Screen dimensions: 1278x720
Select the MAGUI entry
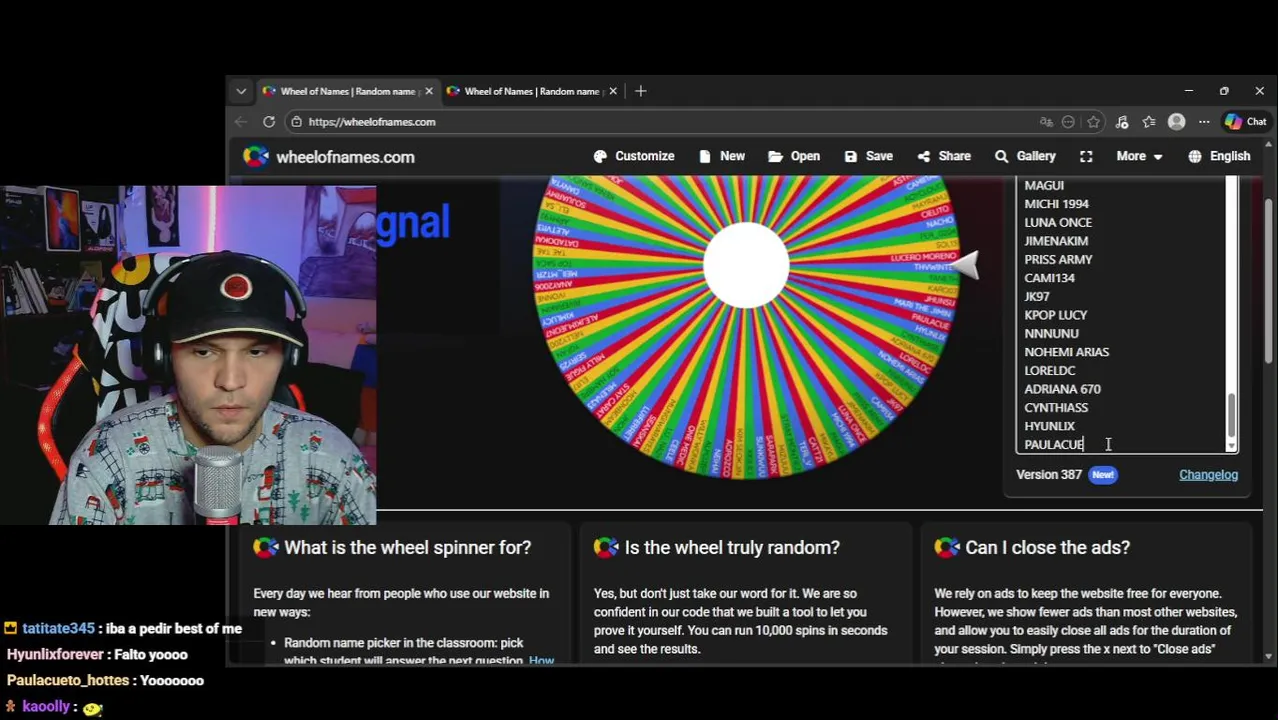[x=1044, y=186]
